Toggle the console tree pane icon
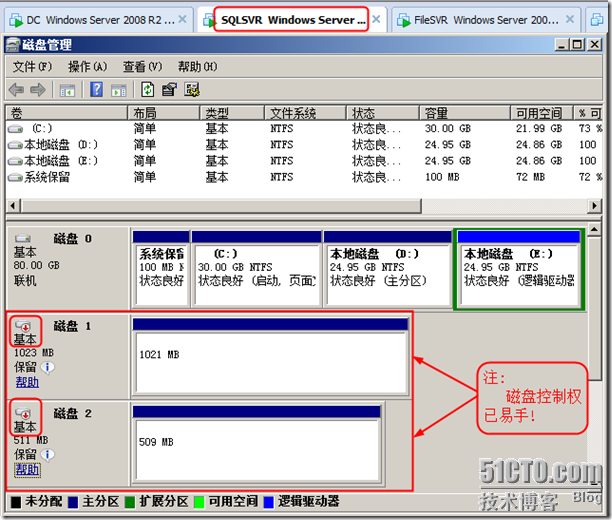The height and width of the screenshot is (520, 612). (67, 90)
